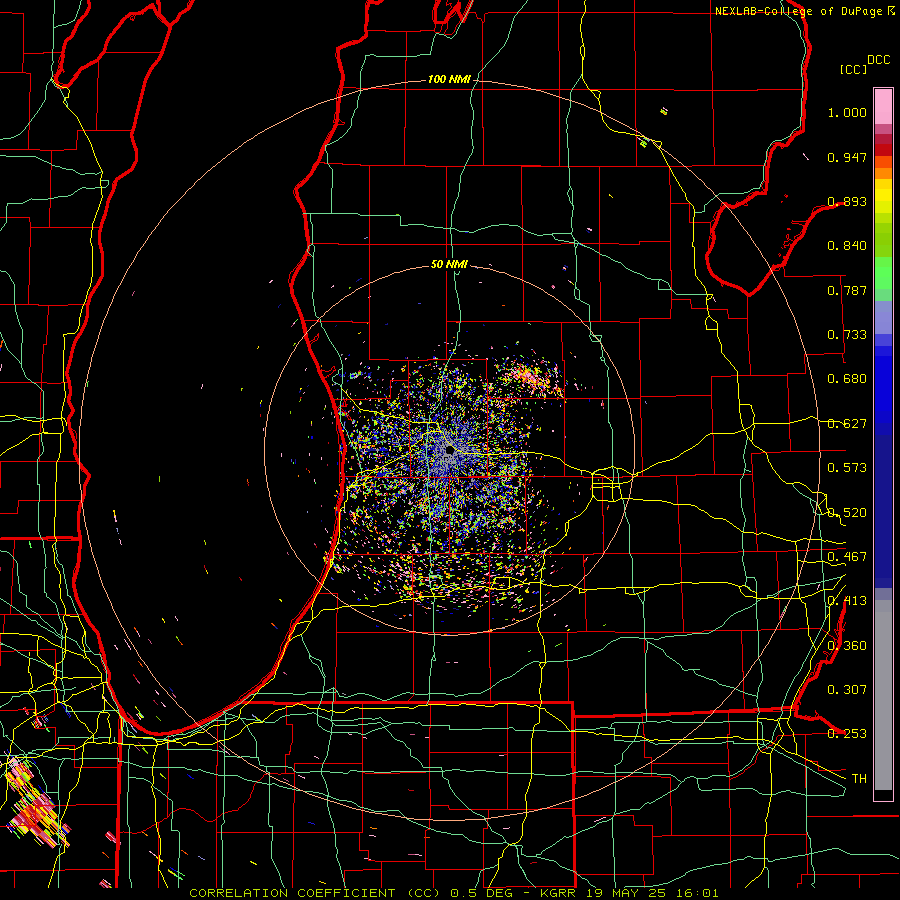
Task: Click the pink echo cluster northeast of radar
Action: 529,376
